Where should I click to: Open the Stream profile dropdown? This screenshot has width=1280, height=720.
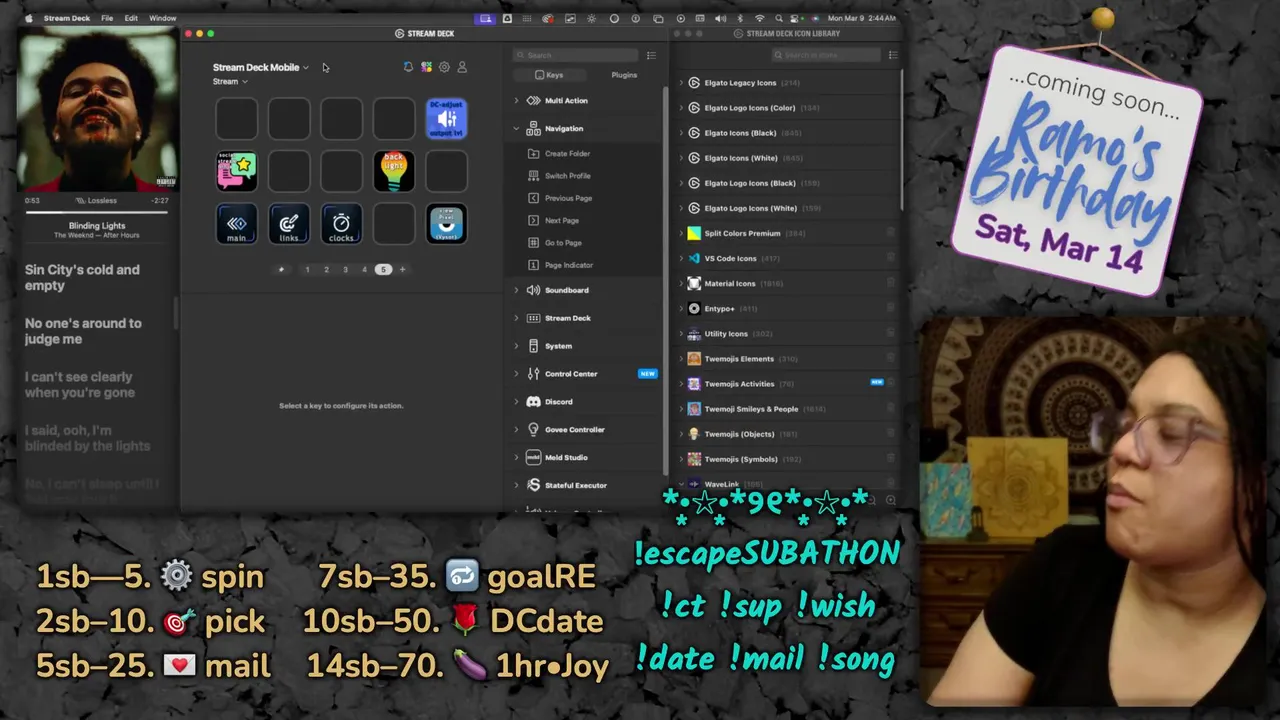point(230,81)
